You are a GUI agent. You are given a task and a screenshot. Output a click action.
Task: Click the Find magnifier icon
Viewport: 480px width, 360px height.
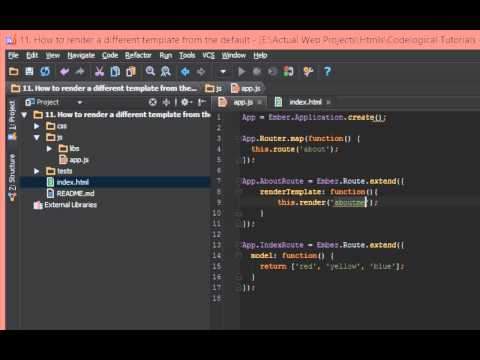point(150,71)
